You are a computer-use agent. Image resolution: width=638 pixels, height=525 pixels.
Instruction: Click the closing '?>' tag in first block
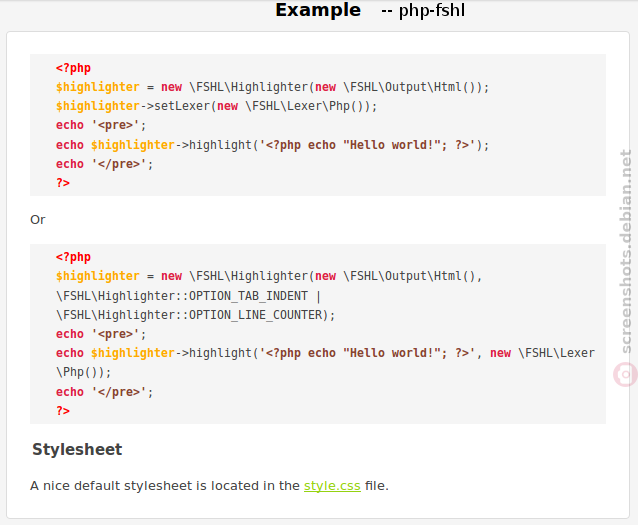[x=63, y=183]
